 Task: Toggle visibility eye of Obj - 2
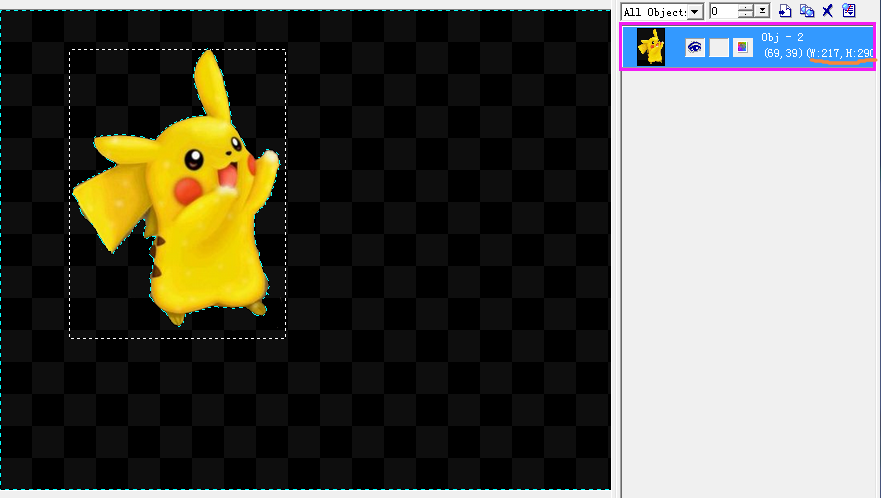pos(695,47)
